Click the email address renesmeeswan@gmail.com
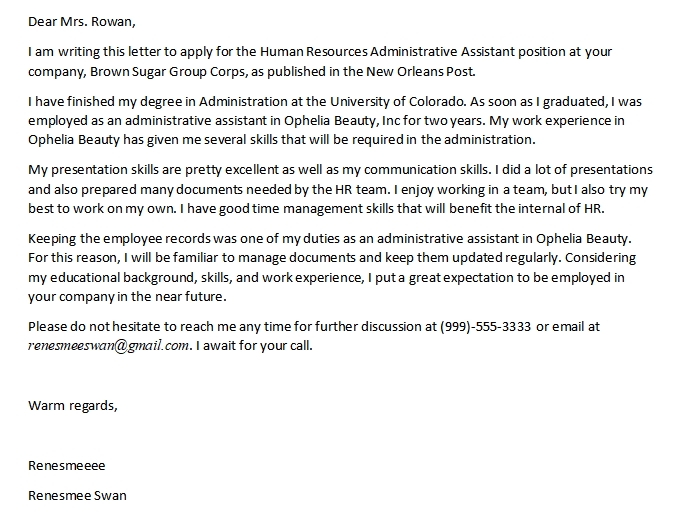Image resolution: width=679 pixels, height=525 pixels. 108,346
